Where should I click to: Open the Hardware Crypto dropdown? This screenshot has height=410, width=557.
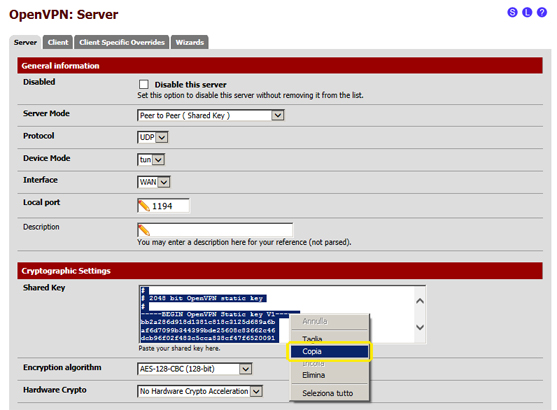200,391
